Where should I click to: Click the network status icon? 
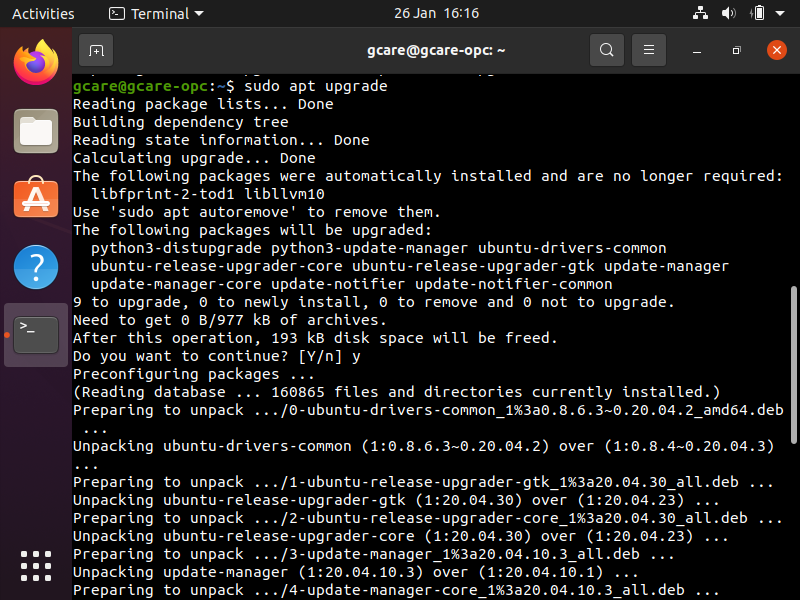[700, 13]
